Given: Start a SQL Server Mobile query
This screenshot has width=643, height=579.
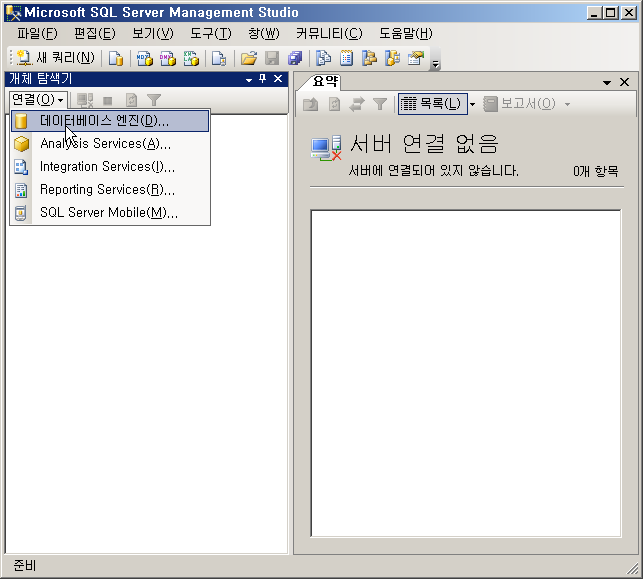Looking at the screenshot, I should pos(219,58).
